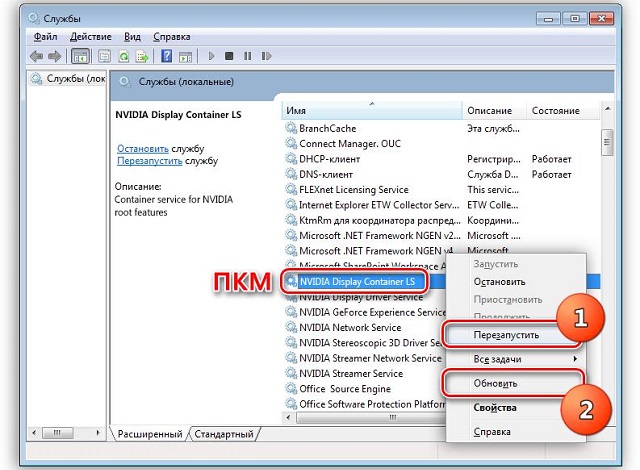Click the gear icon beside BranchCache

pos(291,128)
